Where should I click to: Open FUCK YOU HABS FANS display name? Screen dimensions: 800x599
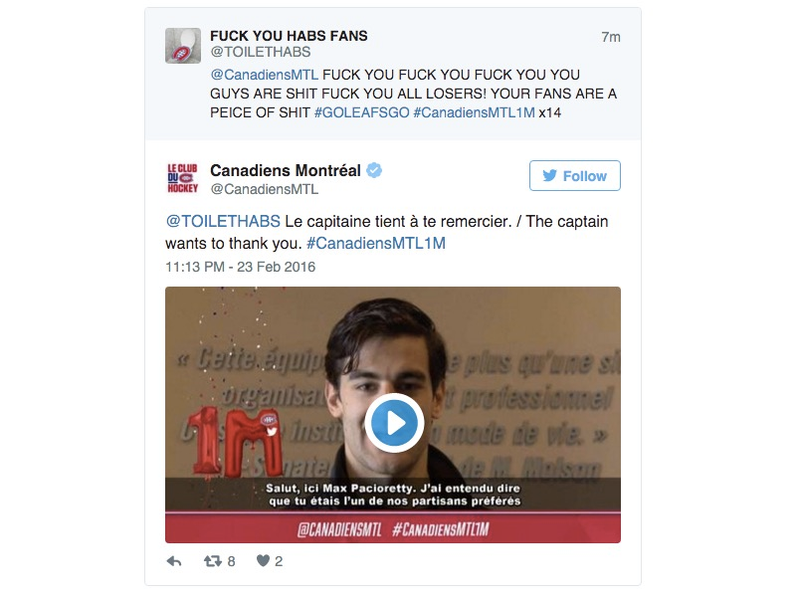[289, 36]
